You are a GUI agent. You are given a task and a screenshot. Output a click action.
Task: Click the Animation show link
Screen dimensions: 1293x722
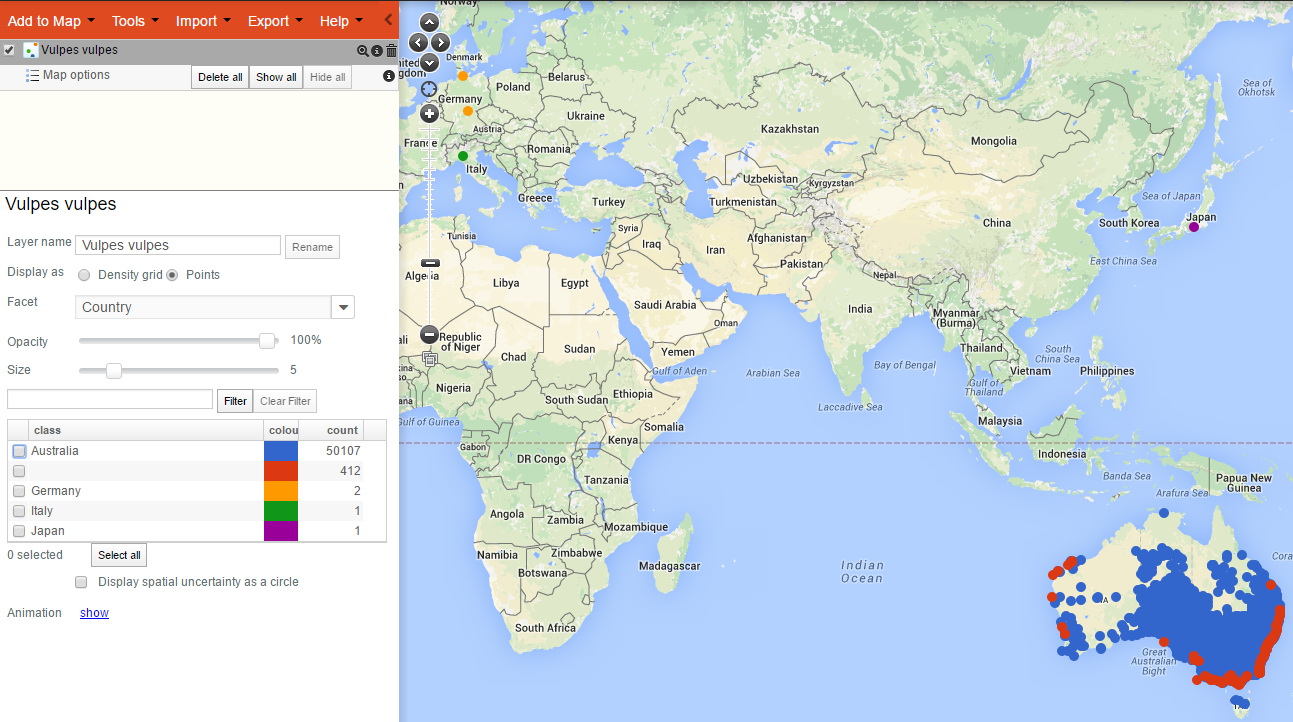coord(93,612)
